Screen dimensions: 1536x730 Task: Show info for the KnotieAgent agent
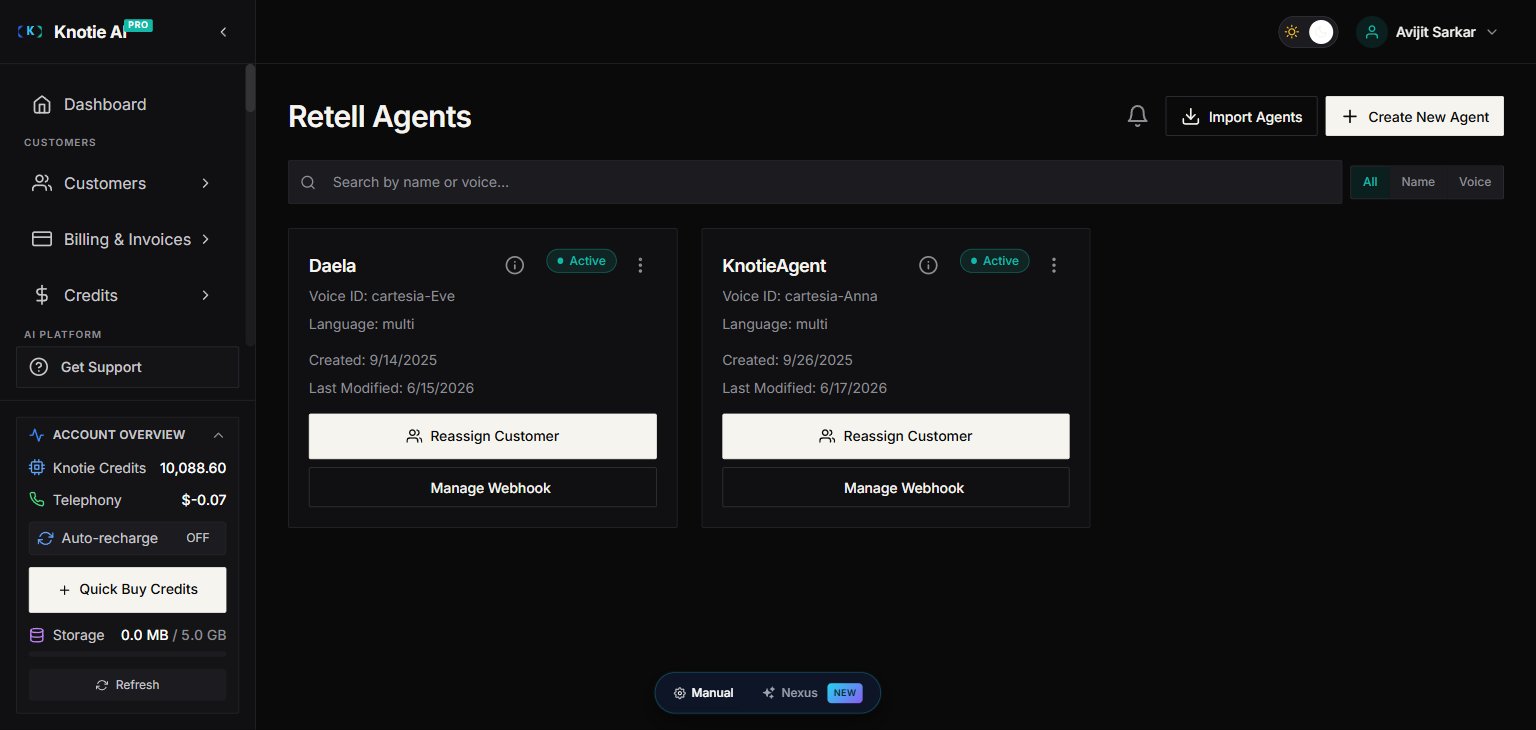(928, 265)
